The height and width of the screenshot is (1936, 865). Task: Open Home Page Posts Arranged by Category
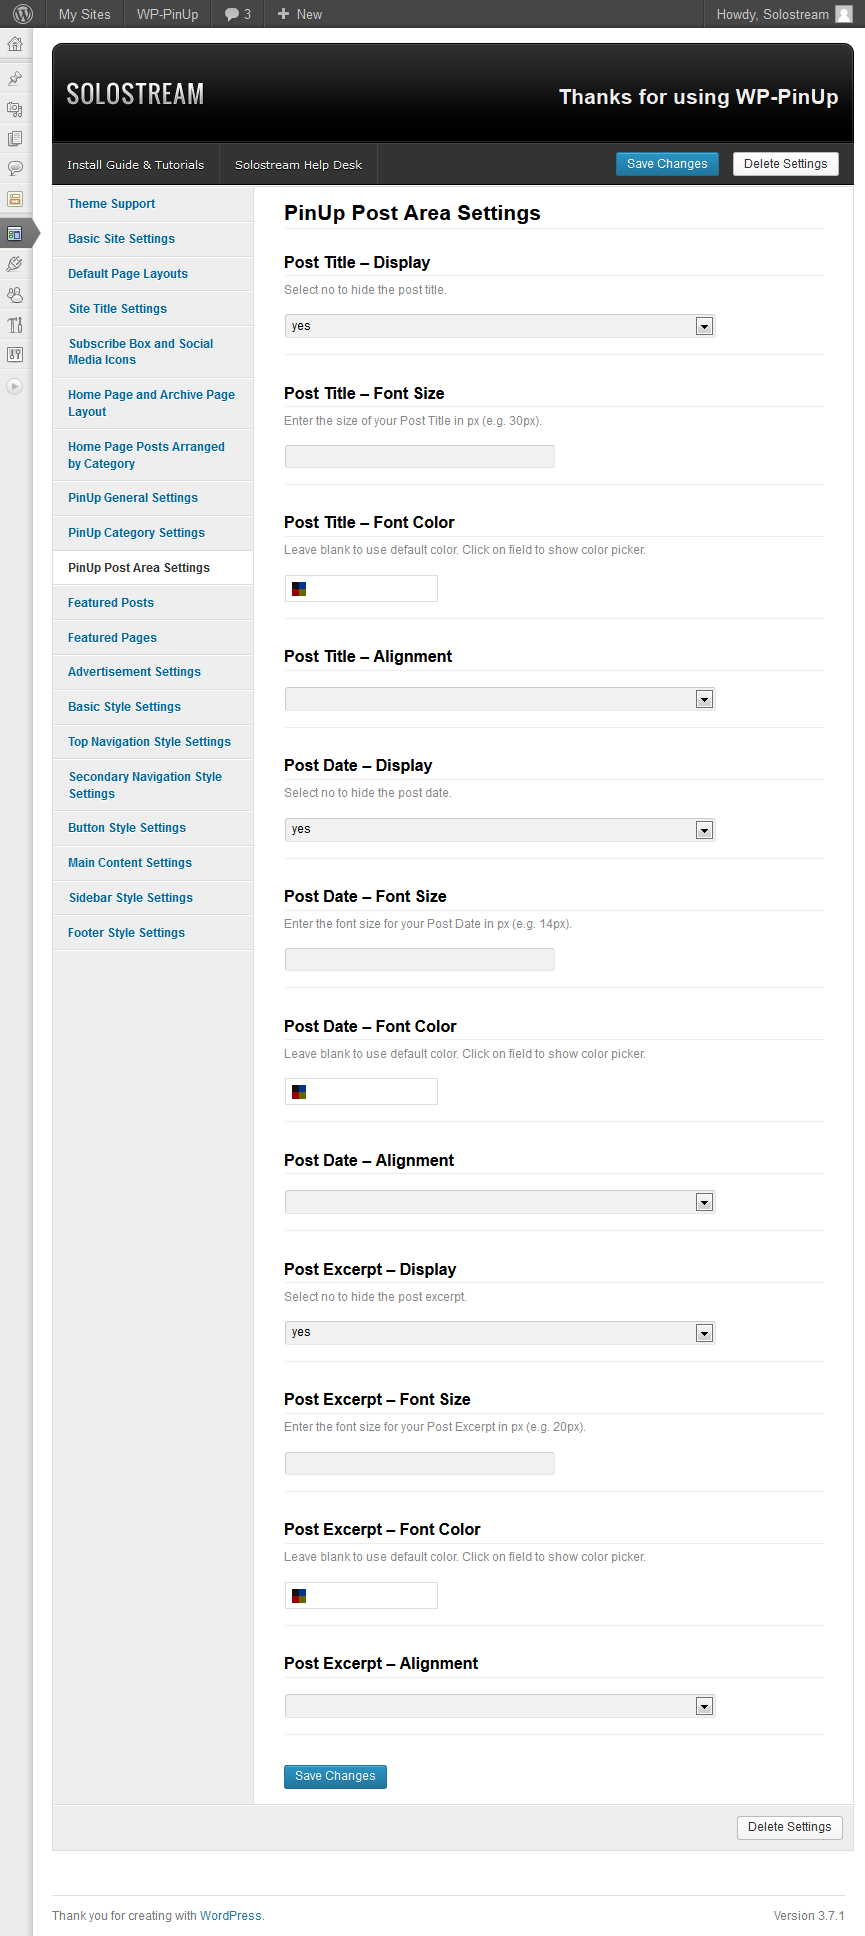153,455
